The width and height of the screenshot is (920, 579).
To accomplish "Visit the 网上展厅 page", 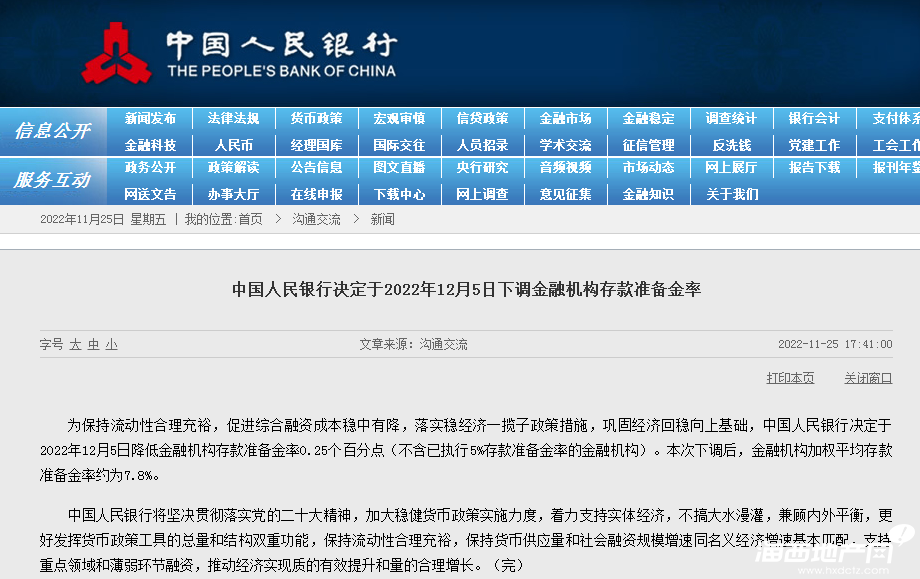I will point(732,168).
